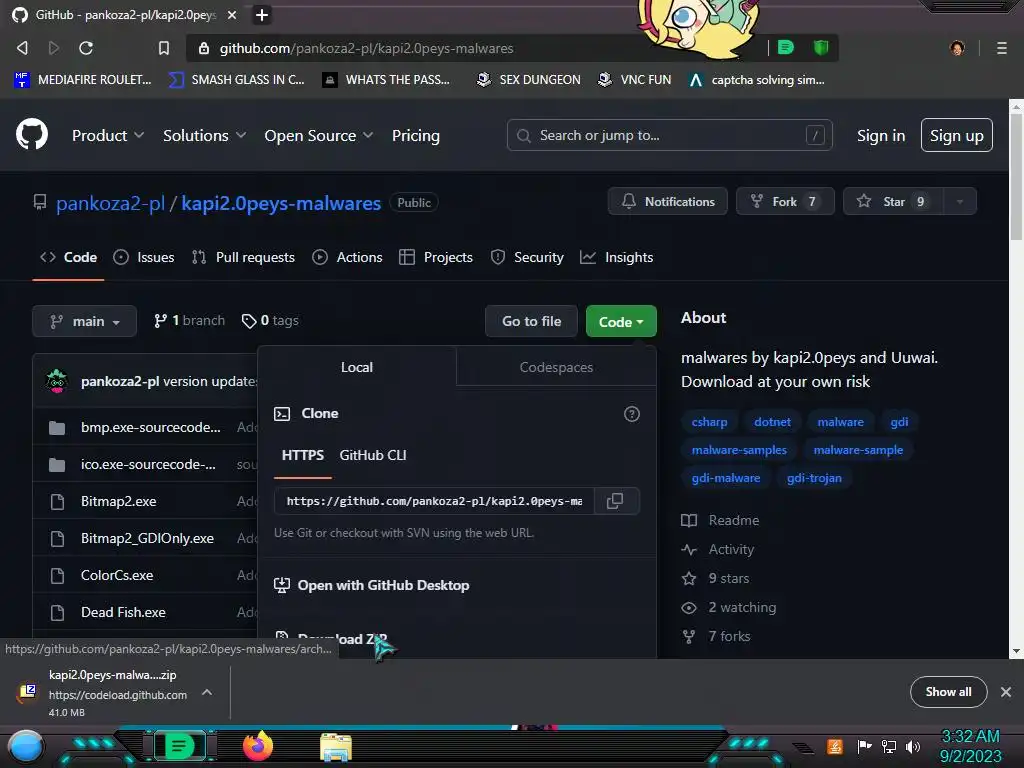Image resolution: width=1024 pixels, height=768 pixels.
Task: Open the bmp.exe-sourcecode folder
Action: tap(151, 427)
